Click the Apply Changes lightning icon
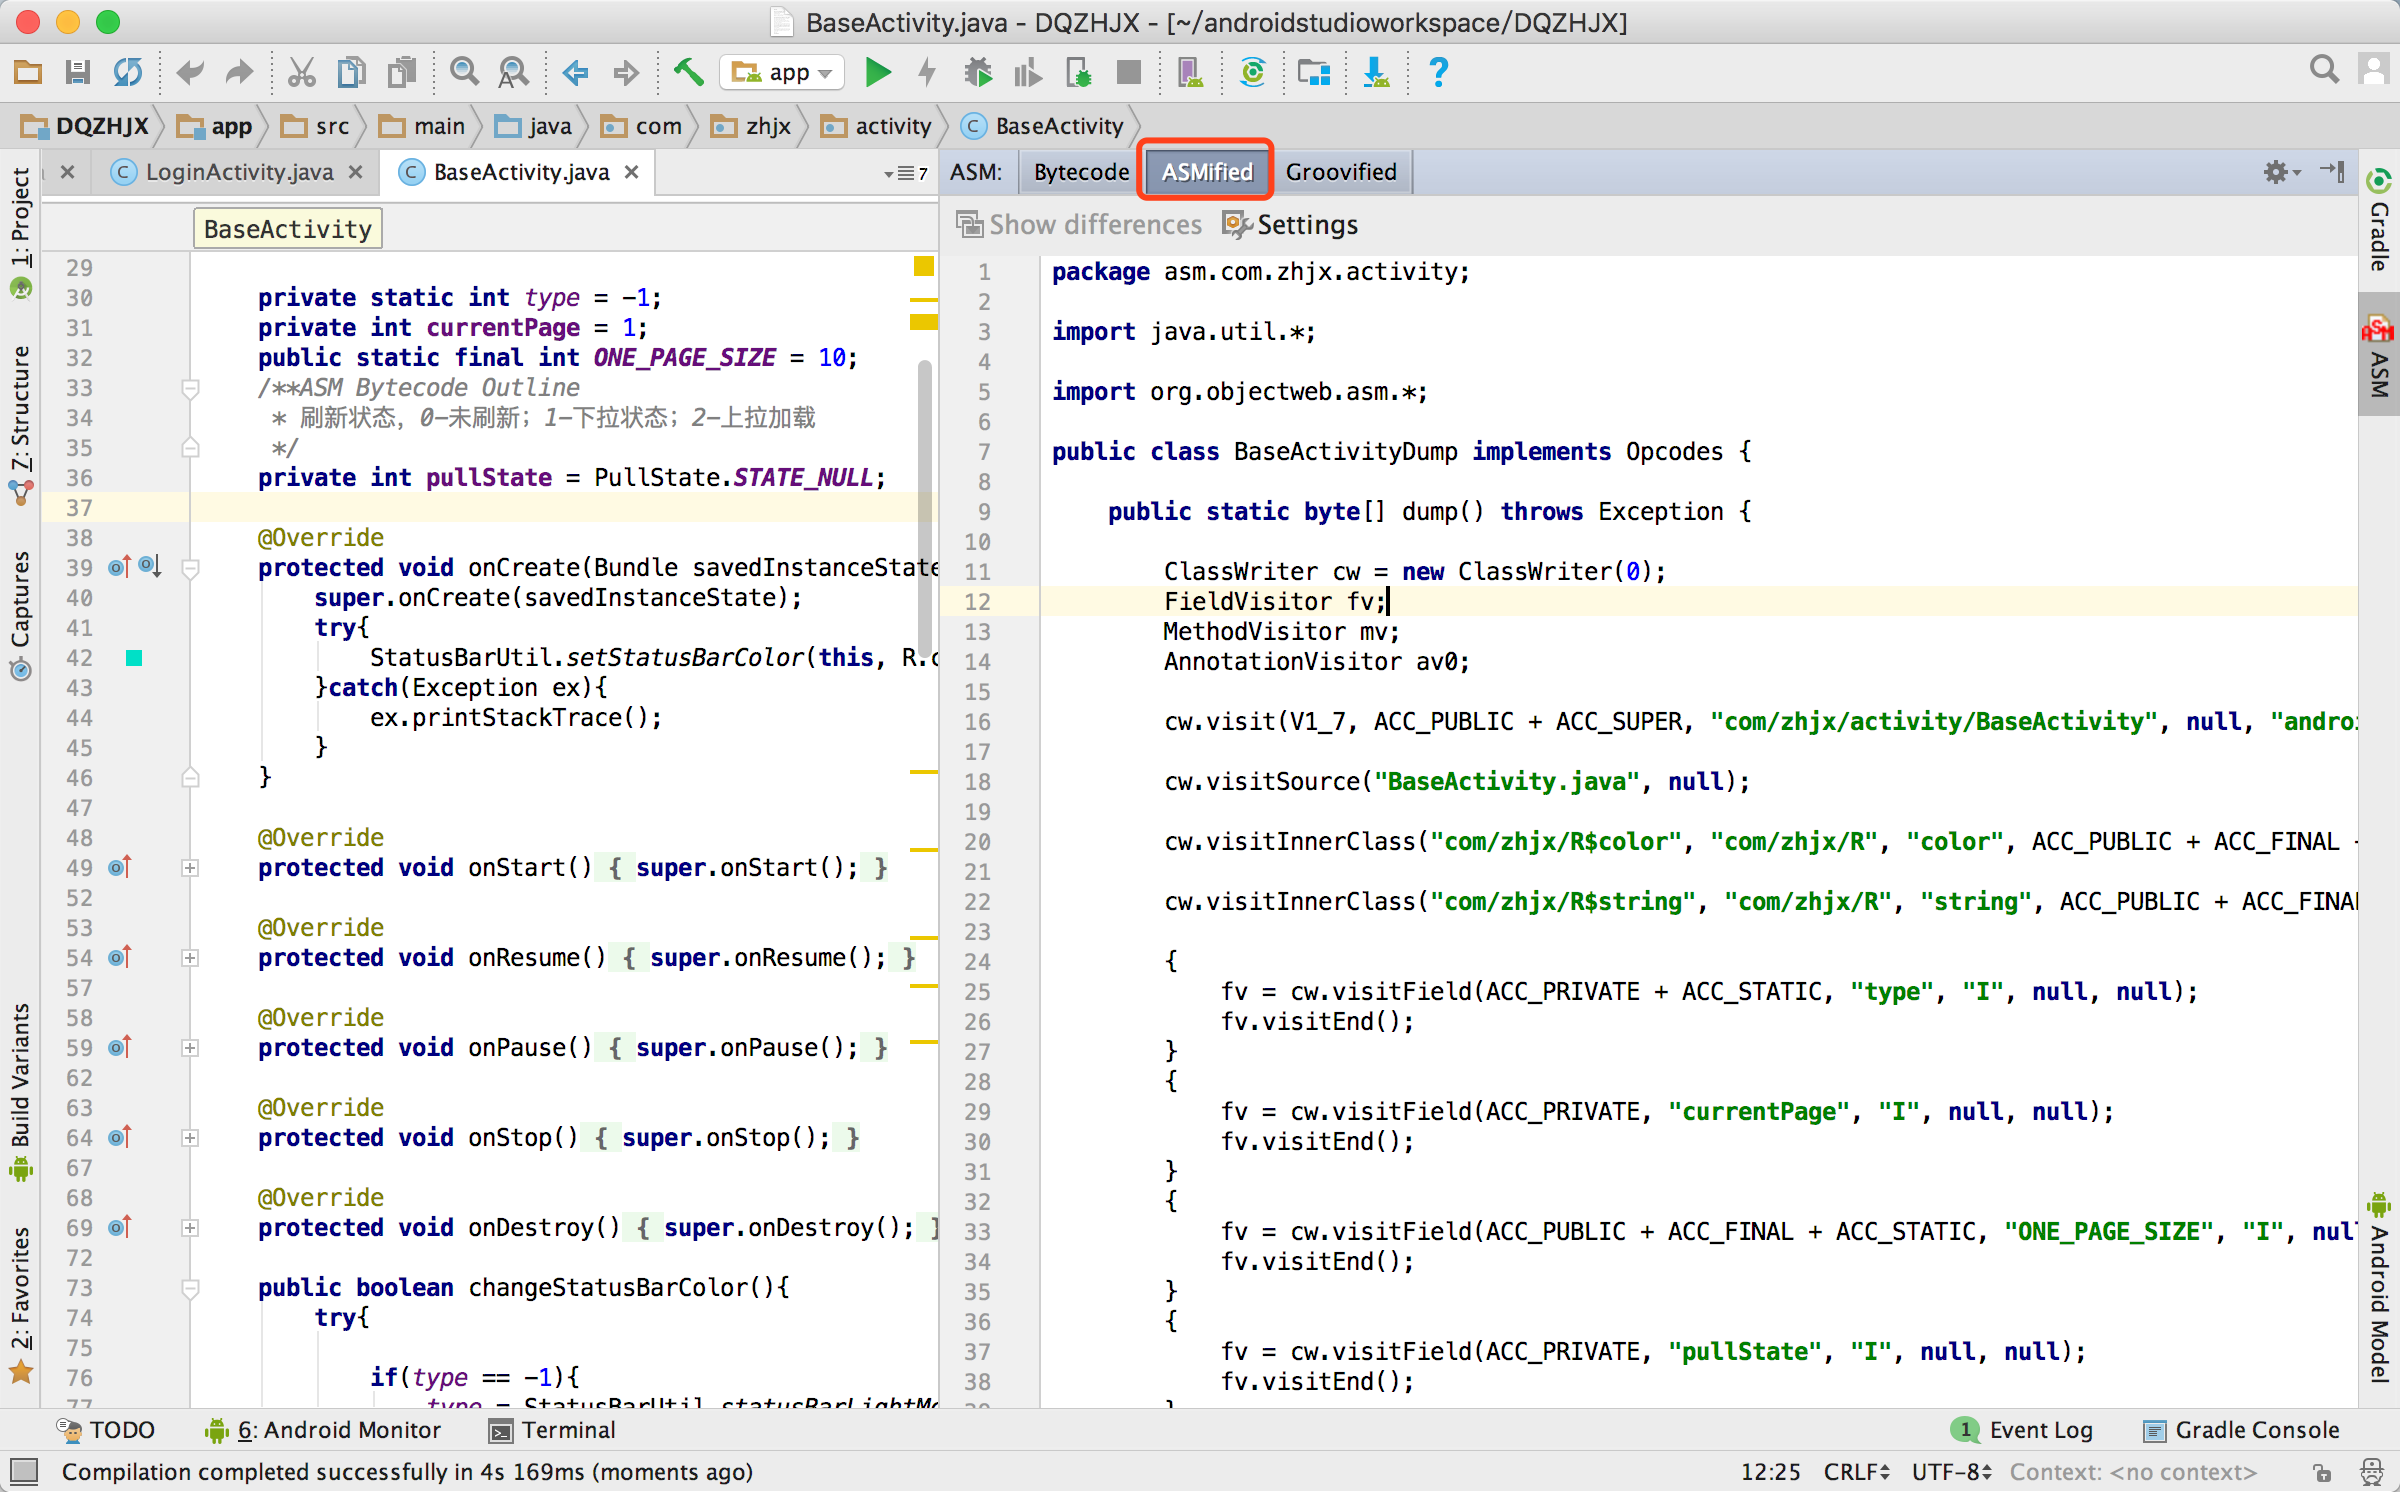The height and width of the screenshot is (1492, 2400). point(928,72)
